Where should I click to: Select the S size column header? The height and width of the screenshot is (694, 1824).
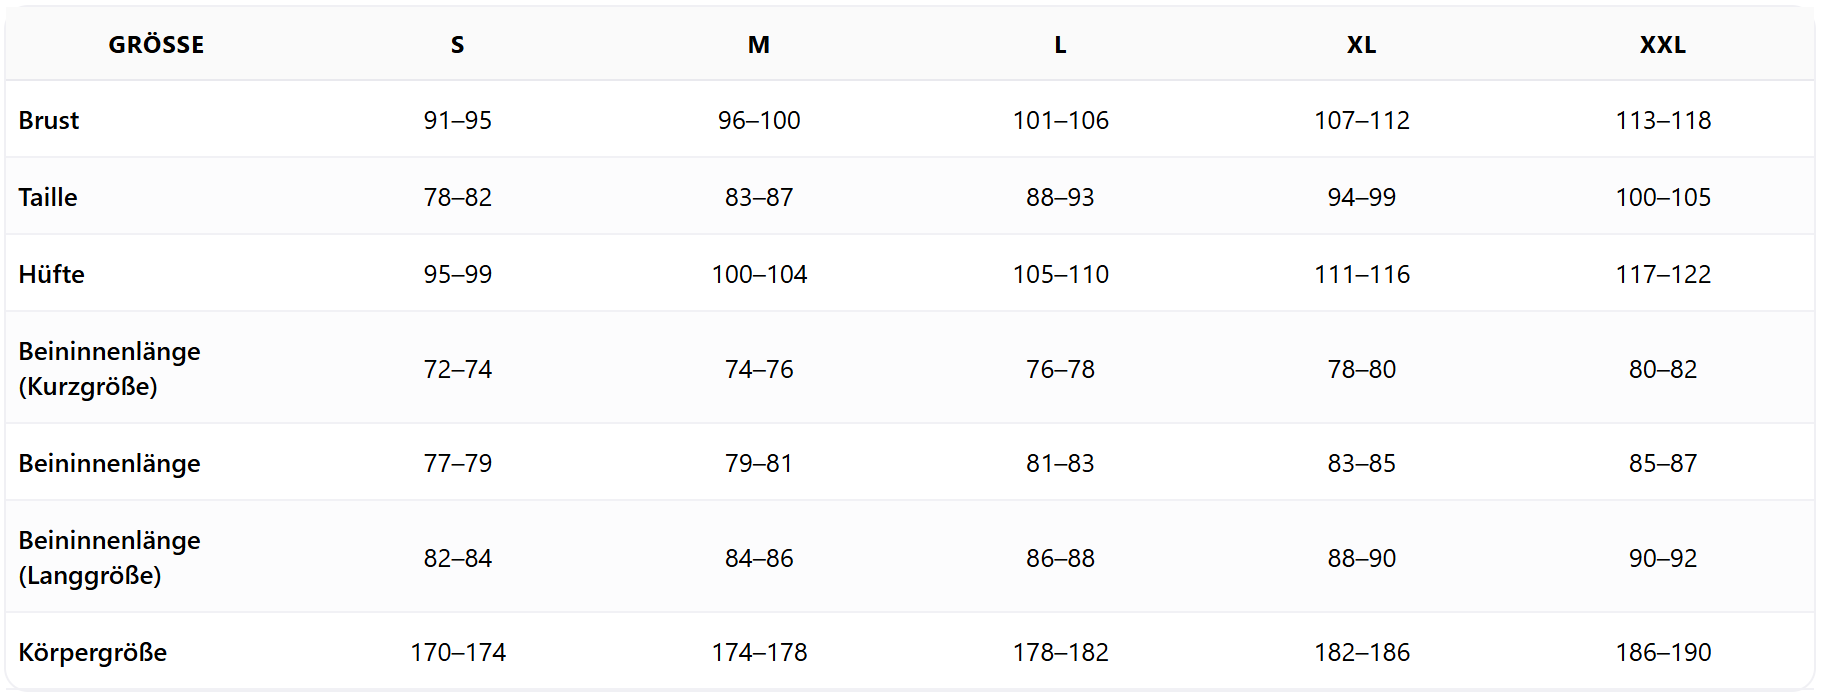[457, 45]
